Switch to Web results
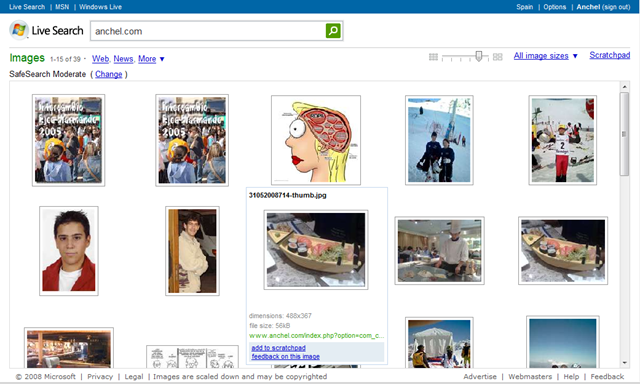 point(100,59)
